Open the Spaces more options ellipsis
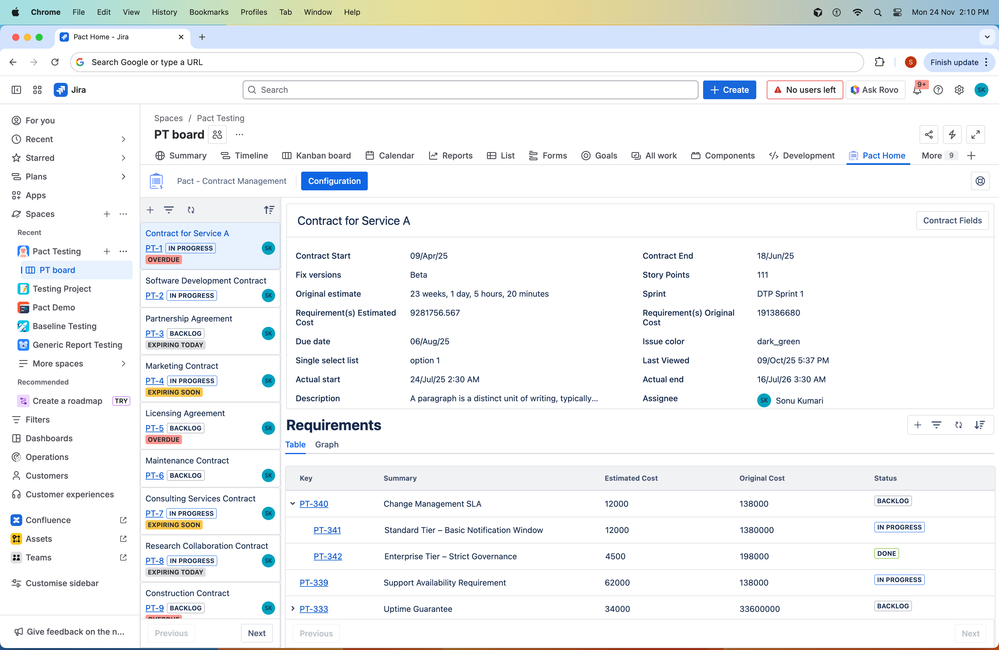 click(x=123, y=214)
